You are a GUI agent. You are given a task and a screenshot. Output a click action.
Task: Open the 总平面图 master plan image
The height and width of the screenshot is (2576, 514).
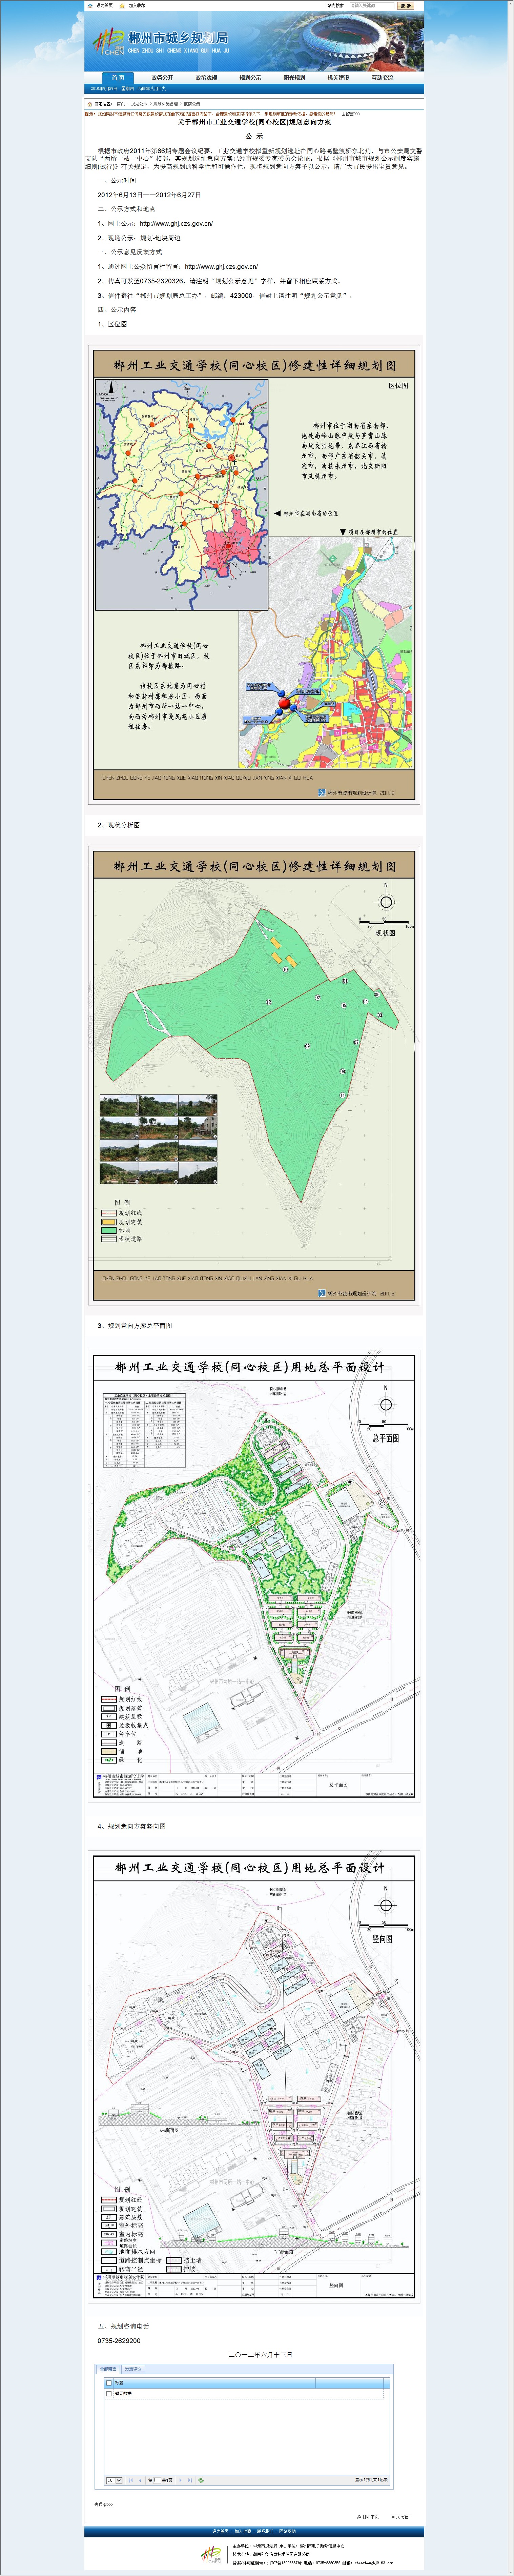[254, 1576]
